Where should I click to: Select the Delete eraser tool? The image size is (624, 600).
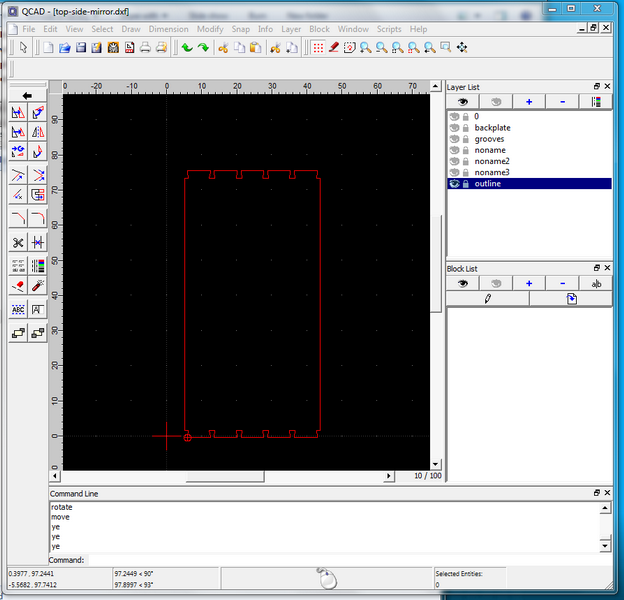click(x=18, y=286)
